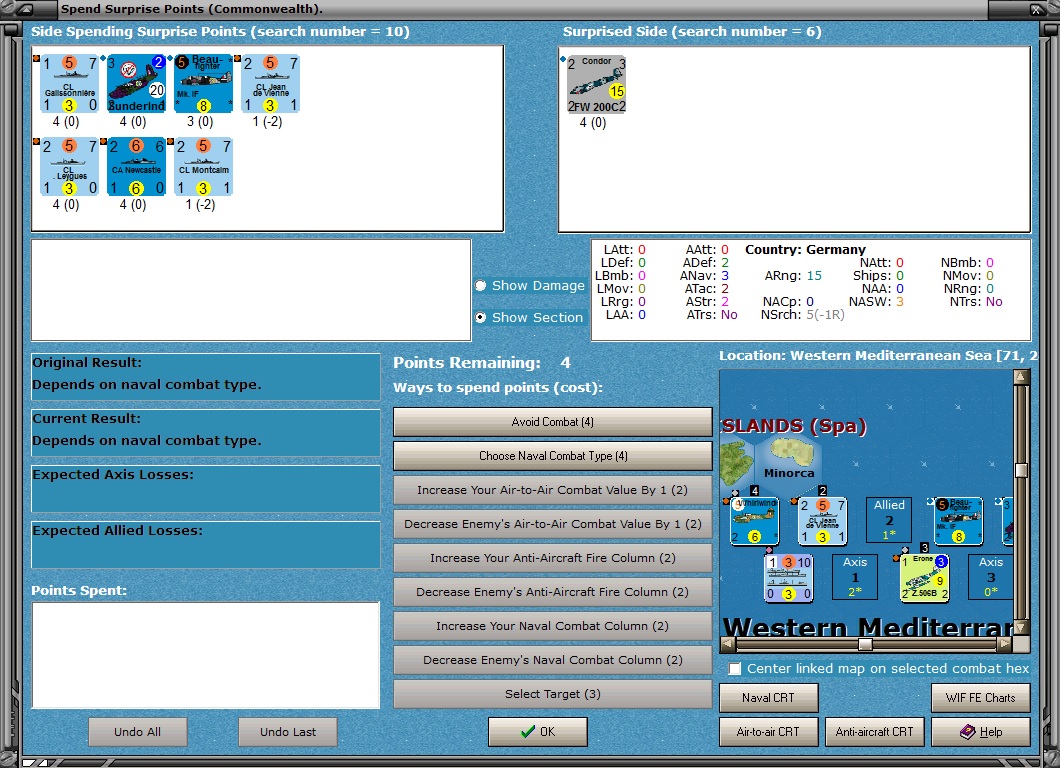Click the Whirlwind aircraft counter on map
The height and width of the screenshot is (768, 1060).
[x=754, y=521]
